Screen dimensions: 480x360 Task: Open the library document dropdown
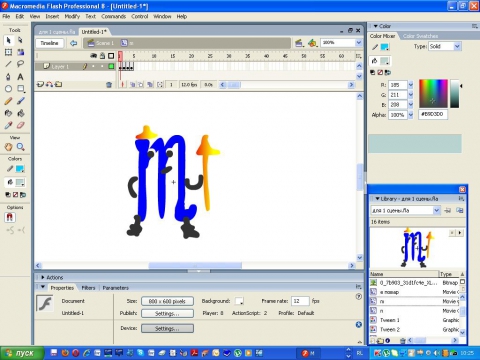(406, 210)
